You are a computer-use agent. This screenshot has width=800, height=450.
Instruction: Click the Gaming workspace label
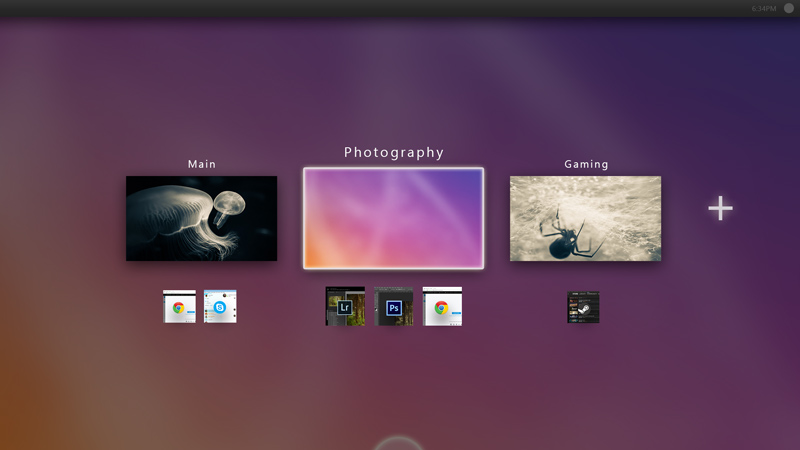click(x=586, y=164)
